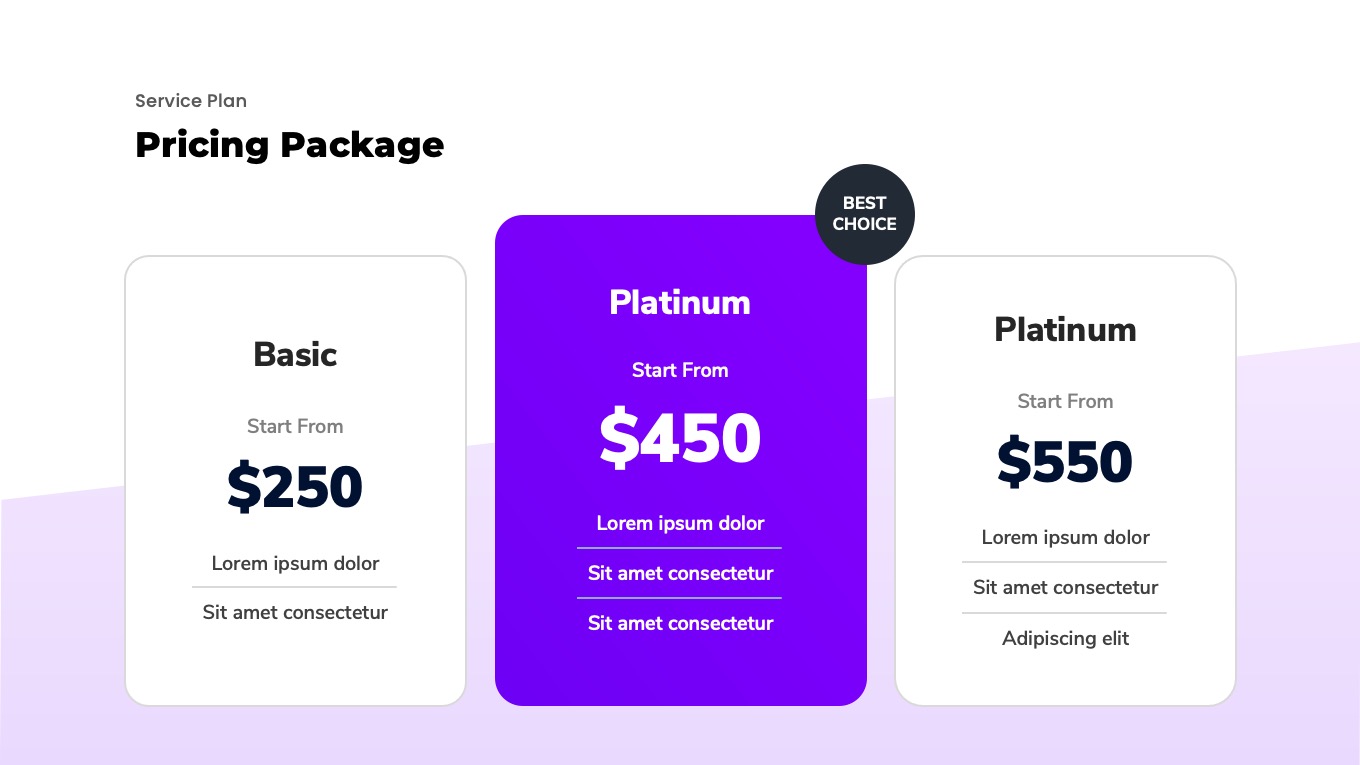Click the $550 price
Viewport: 1360px width, 765px height.
coord(1065,462)
